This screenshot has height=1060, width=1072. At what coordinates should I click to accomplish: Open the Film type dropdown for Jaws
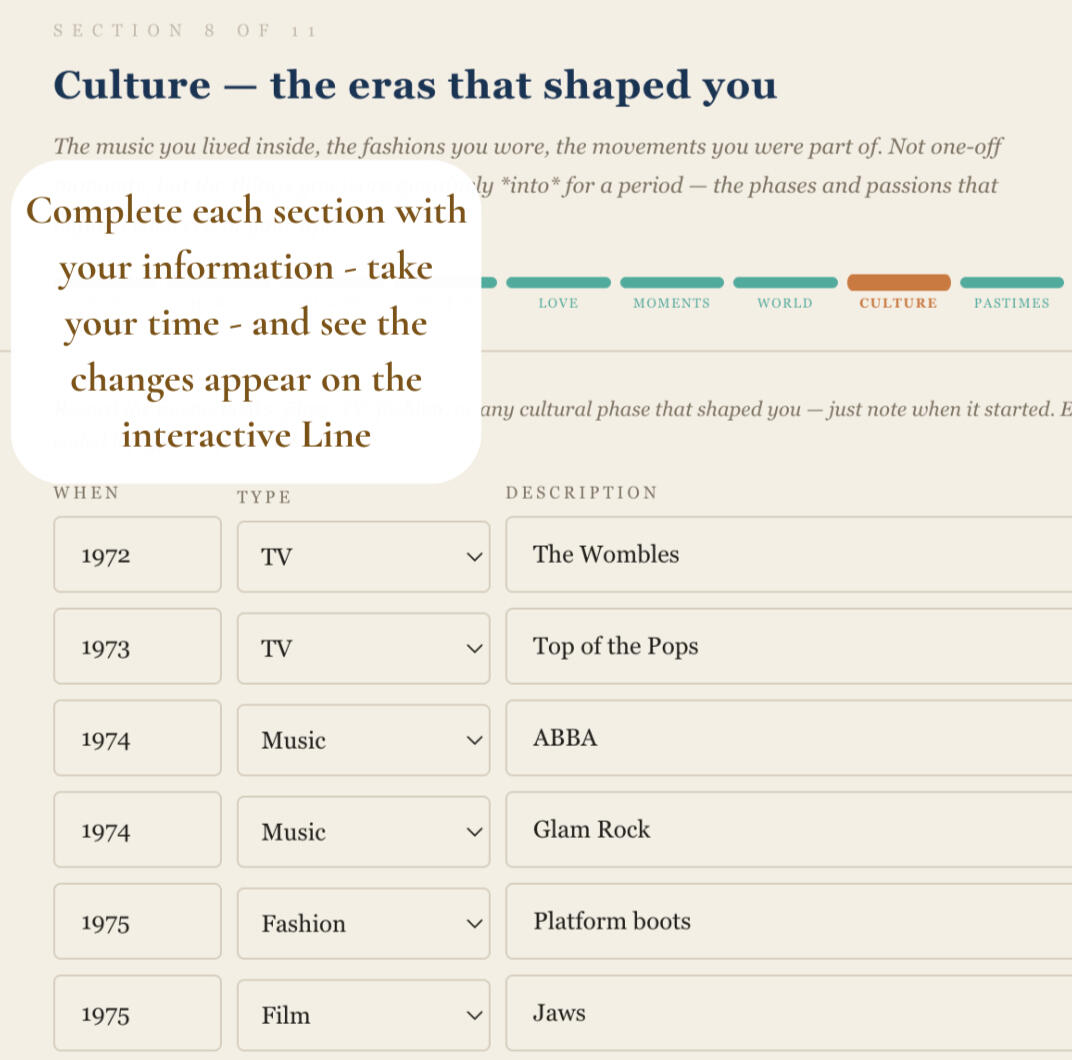click(363, 1015)
